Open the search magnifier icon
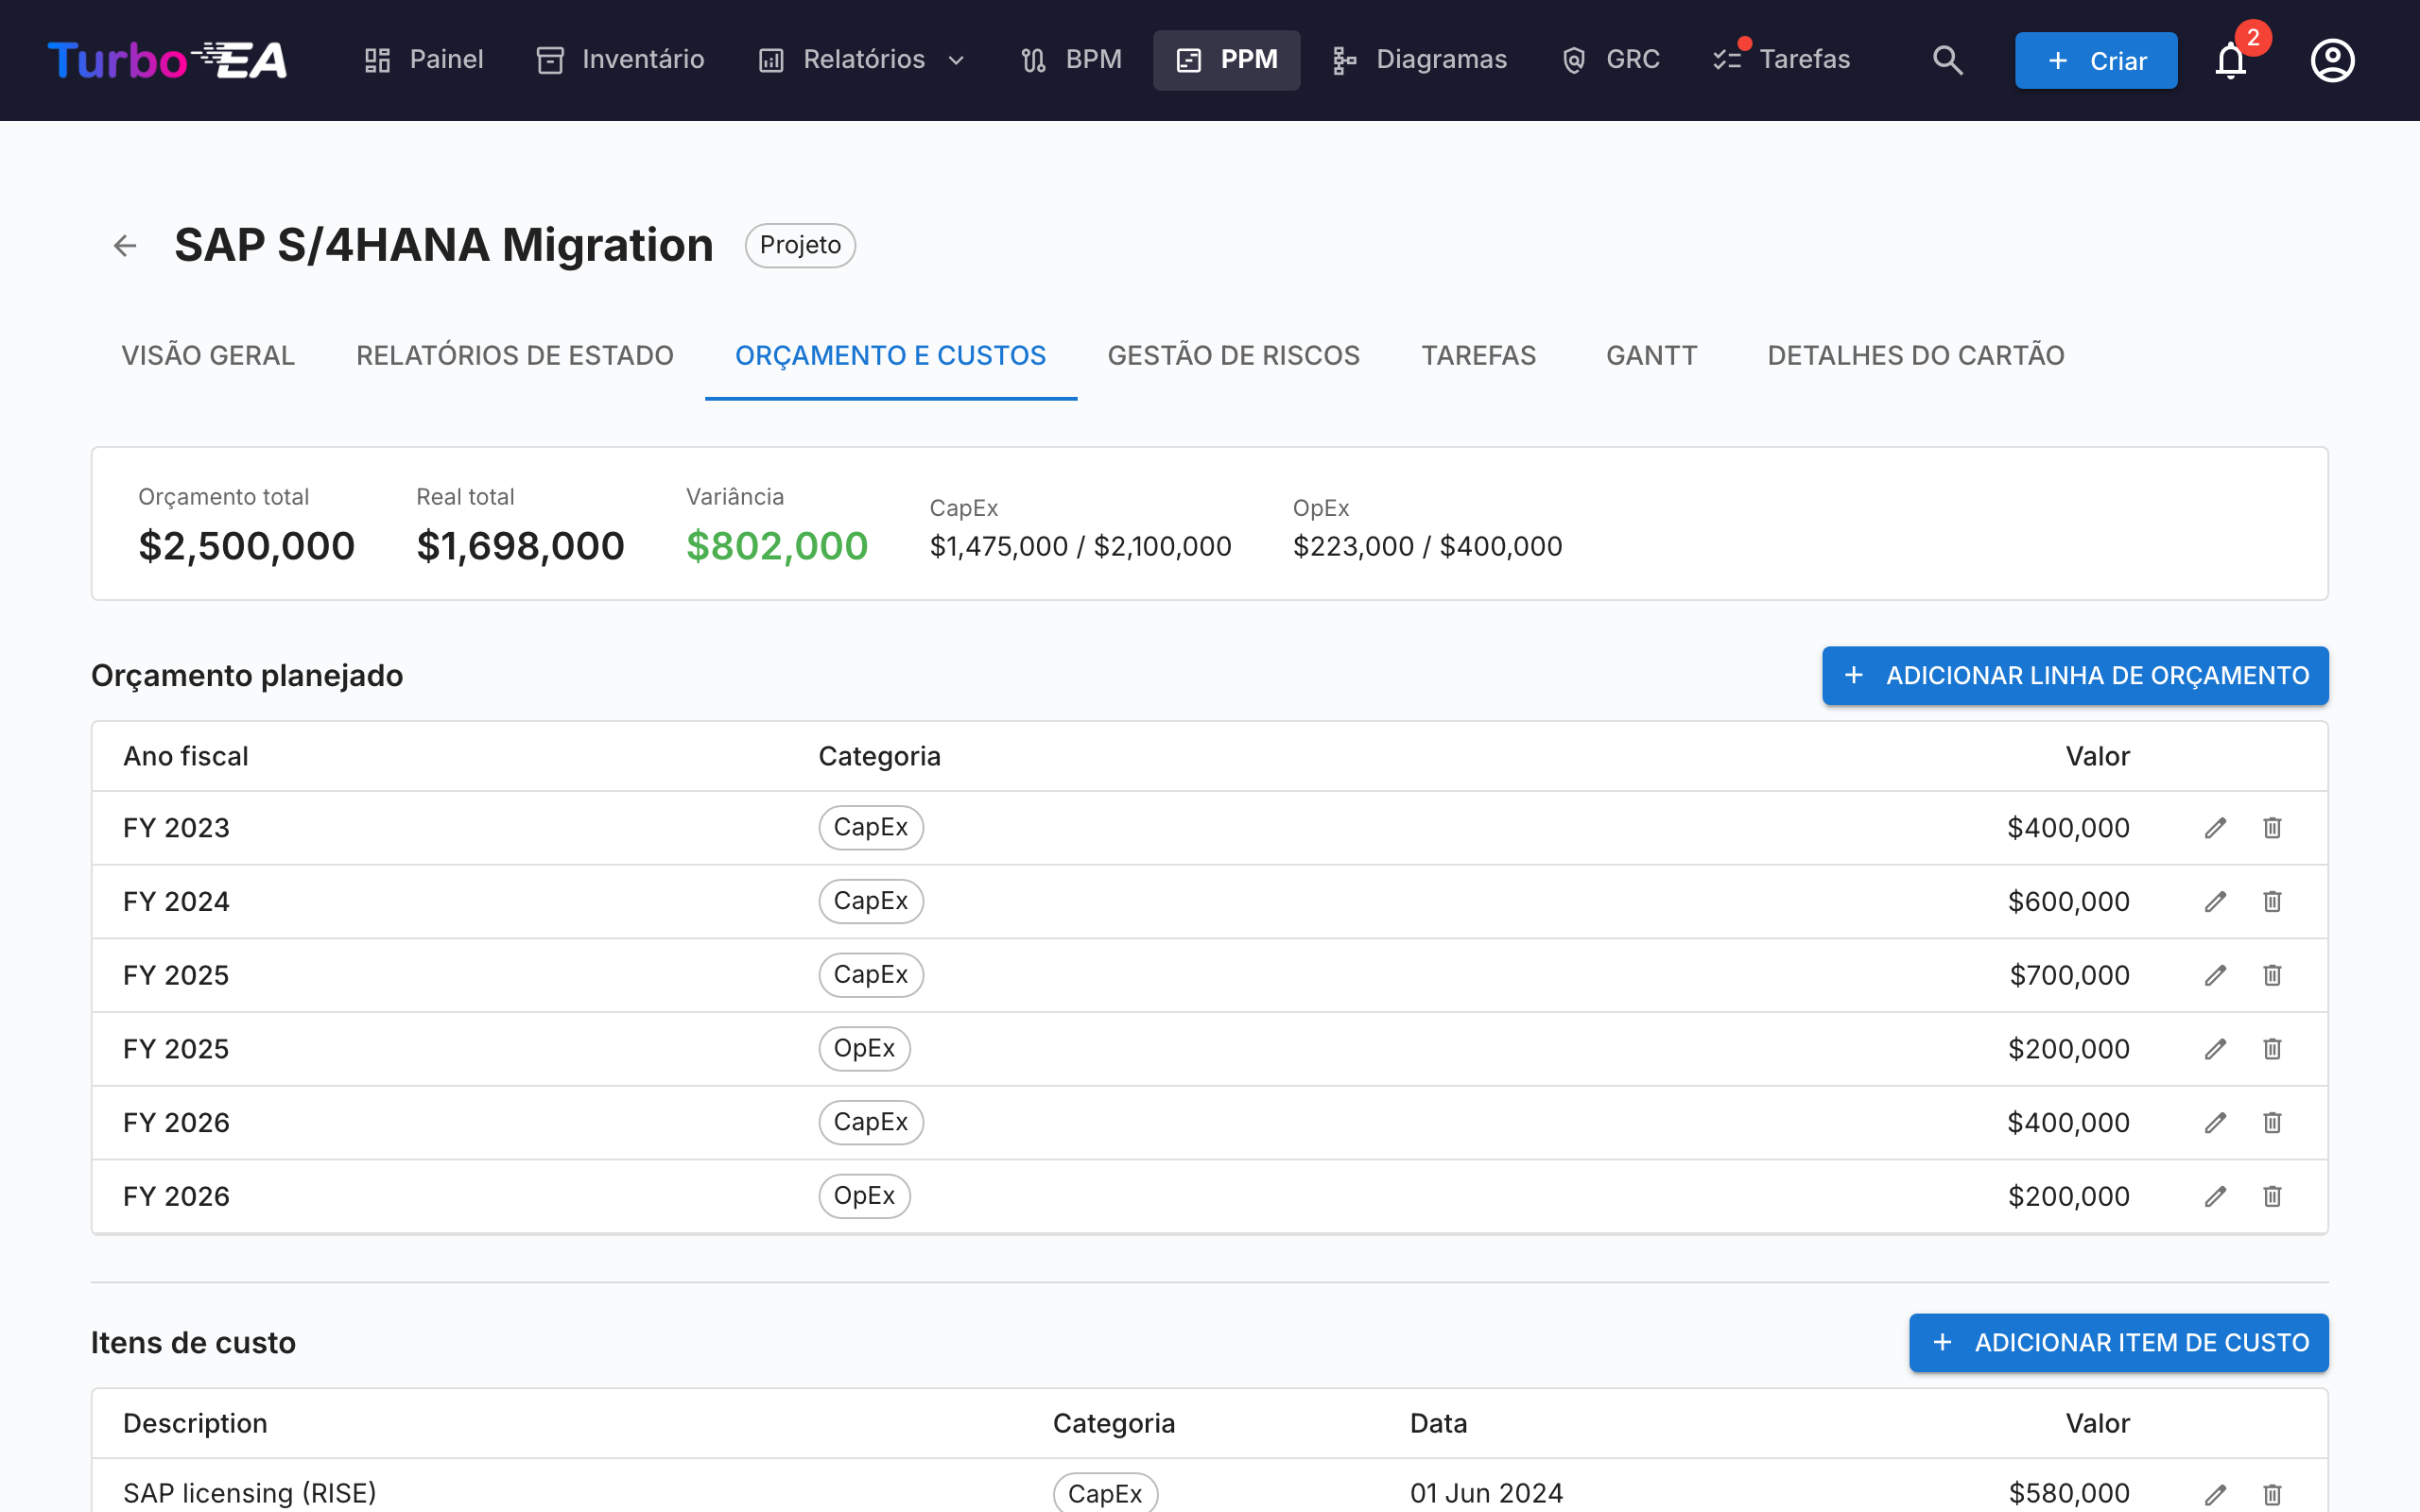Image resolution: width=2420 pixels, height=1512 pixels. tap(1947, 60)
